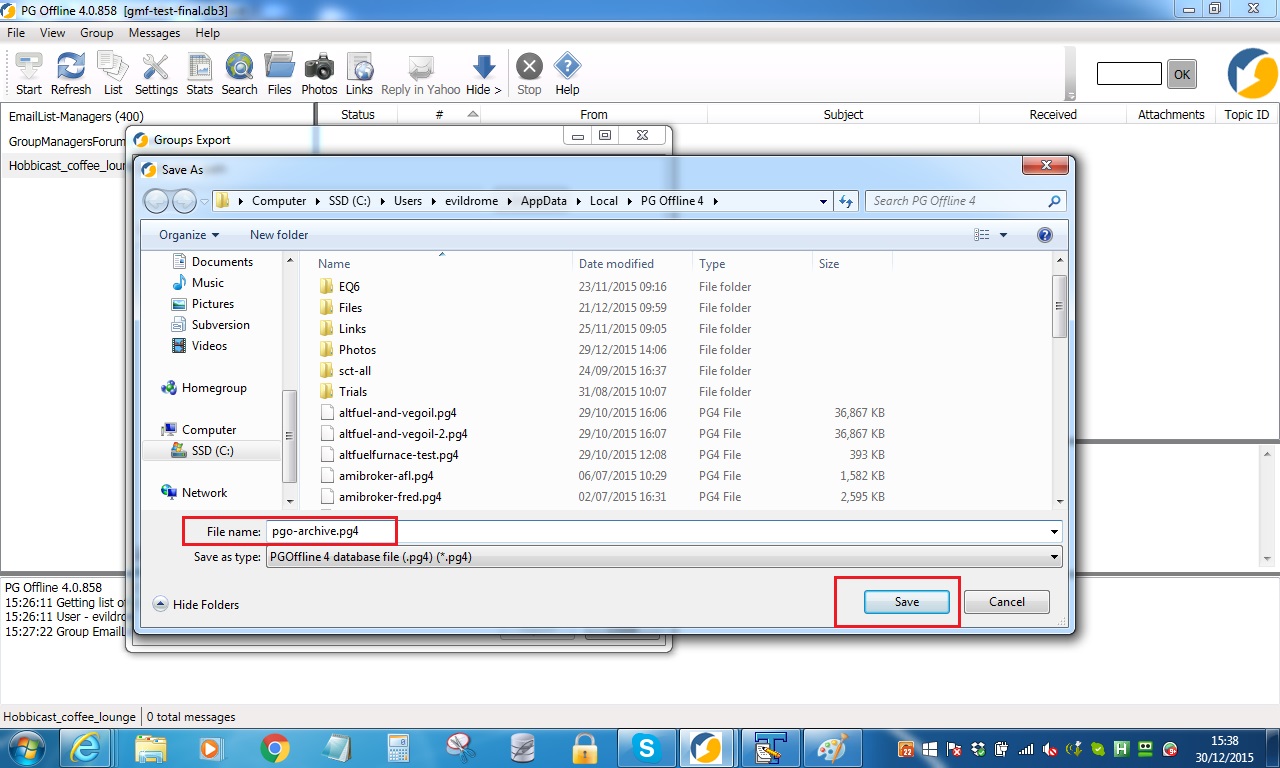Click the magnifier icon in Search PG Offline 4
This screenshot has height=768, width=1280.
pyautogui.click(x=1054, y=201)
